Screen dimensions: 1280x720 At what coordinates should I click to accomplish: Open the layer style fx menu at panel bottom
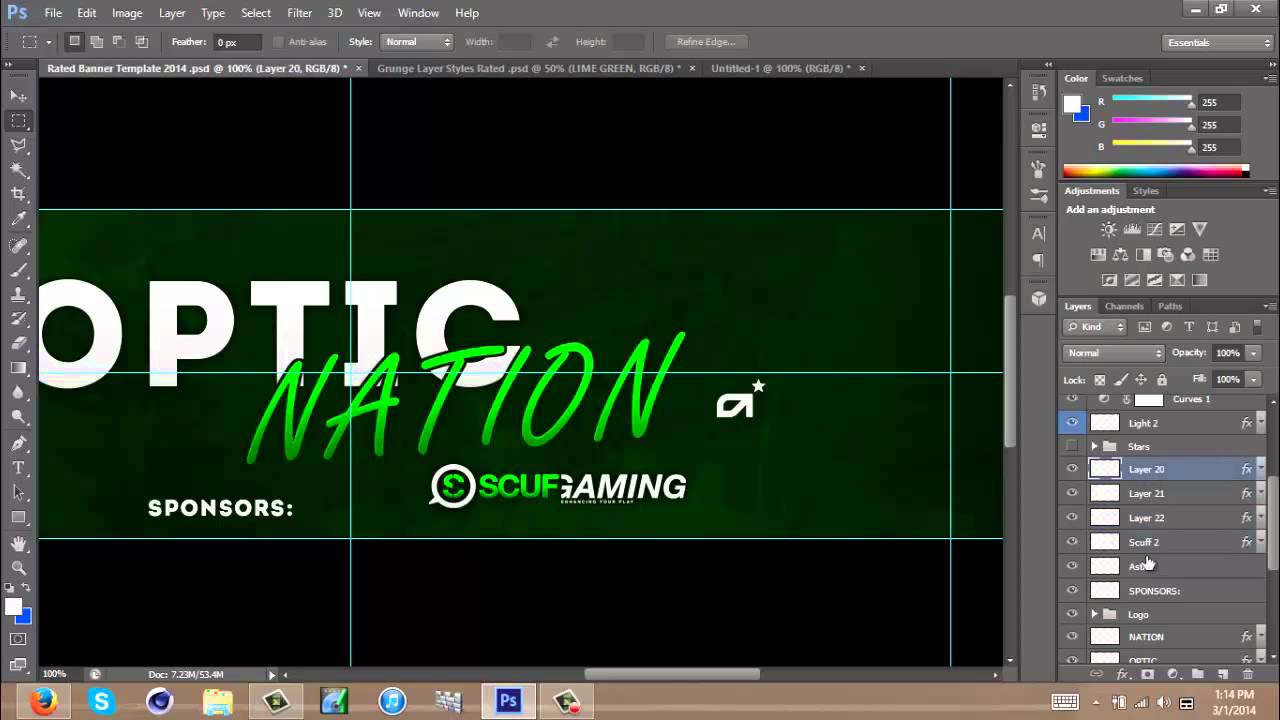click(1122, 675)
